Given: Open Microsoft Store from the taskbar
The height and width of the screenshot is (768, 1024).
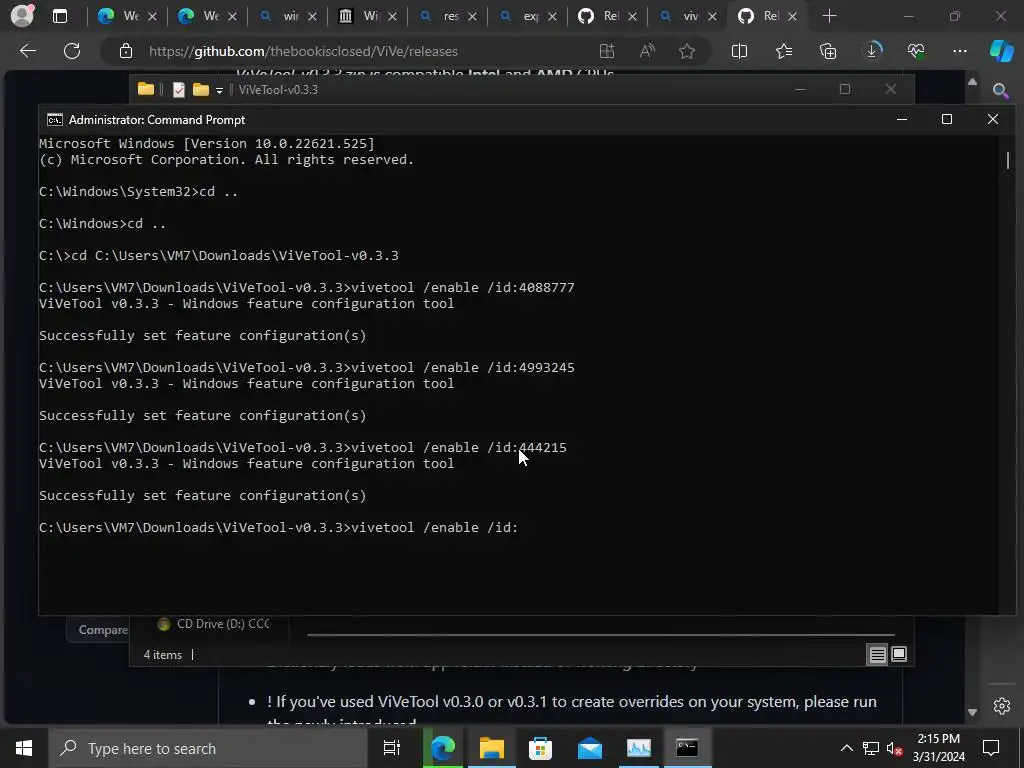Looking at the screenshot, I should 540,748.
